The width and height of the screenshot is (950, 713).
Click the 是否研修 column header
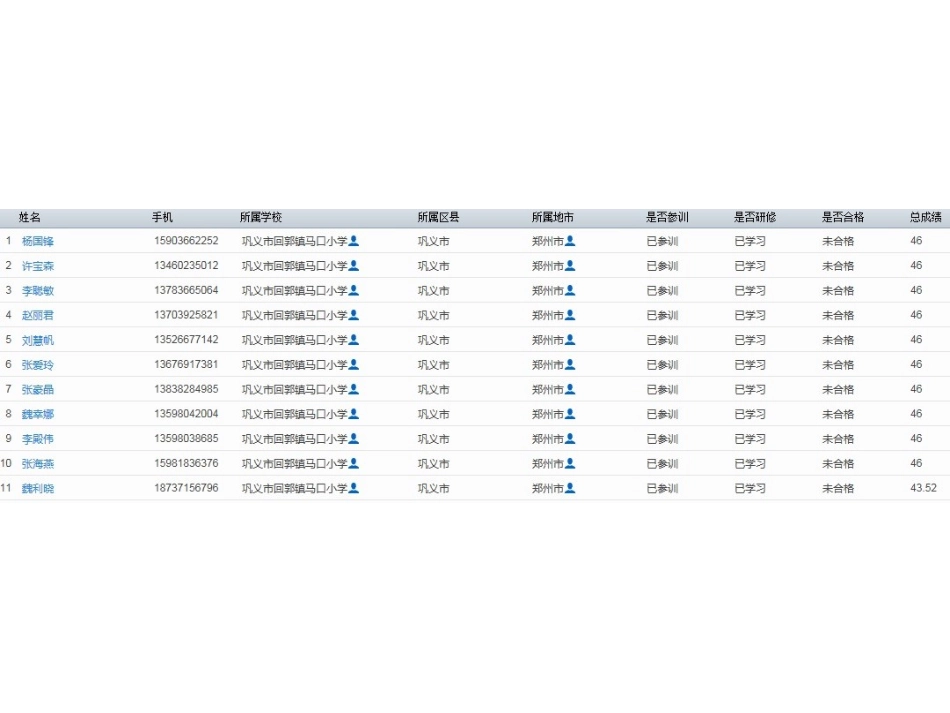coord(755,217)
